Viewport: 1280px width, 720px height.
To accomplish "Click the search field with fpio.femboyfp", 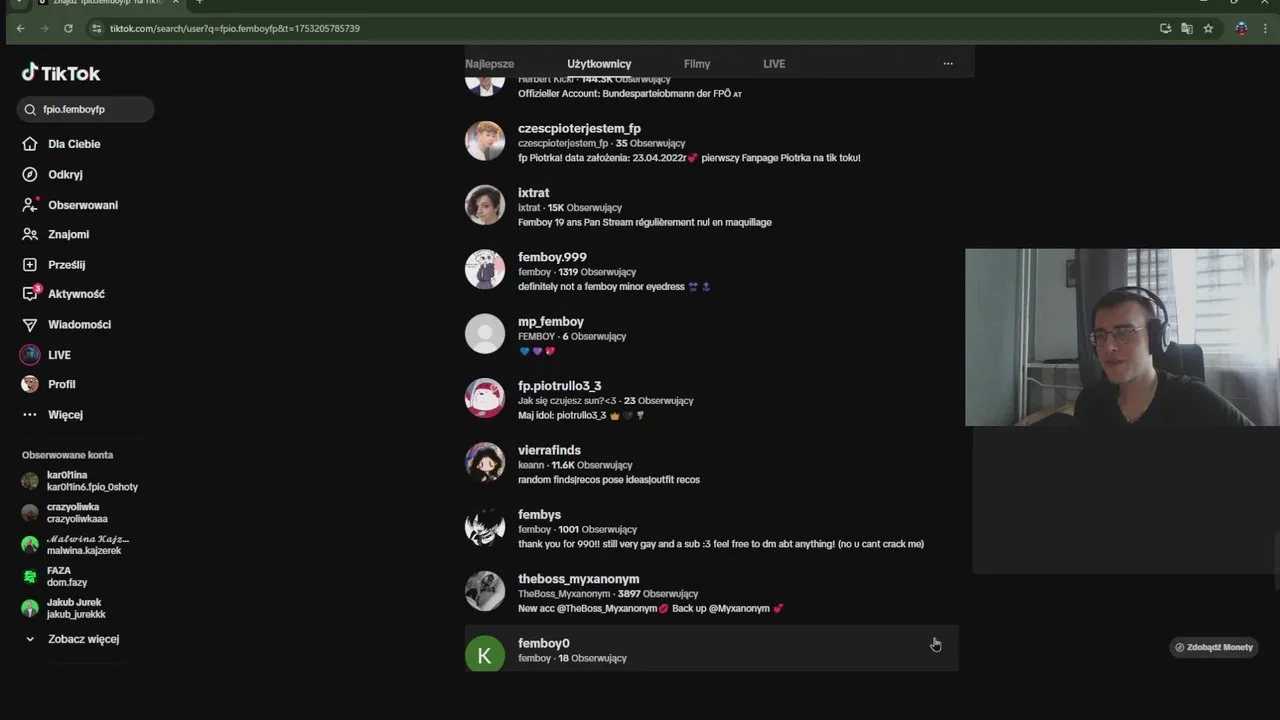I will click(x=85, y=109).
